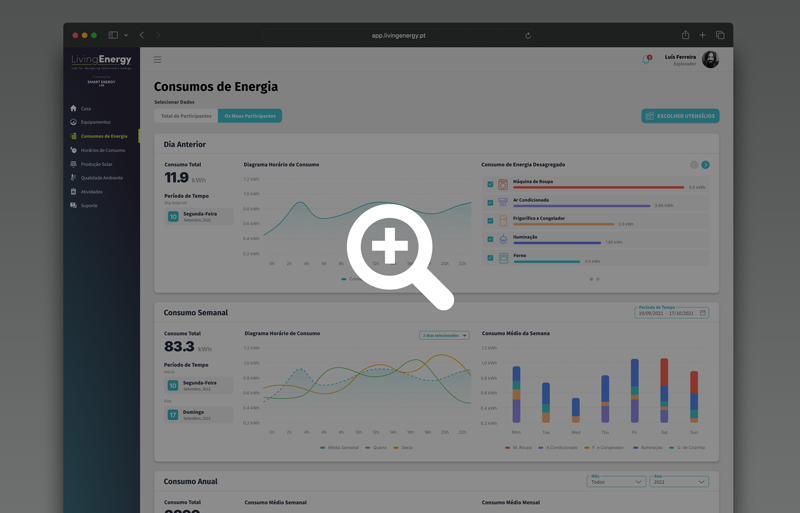Go to next disaggregated consumption page arrow

pos(705,165)
